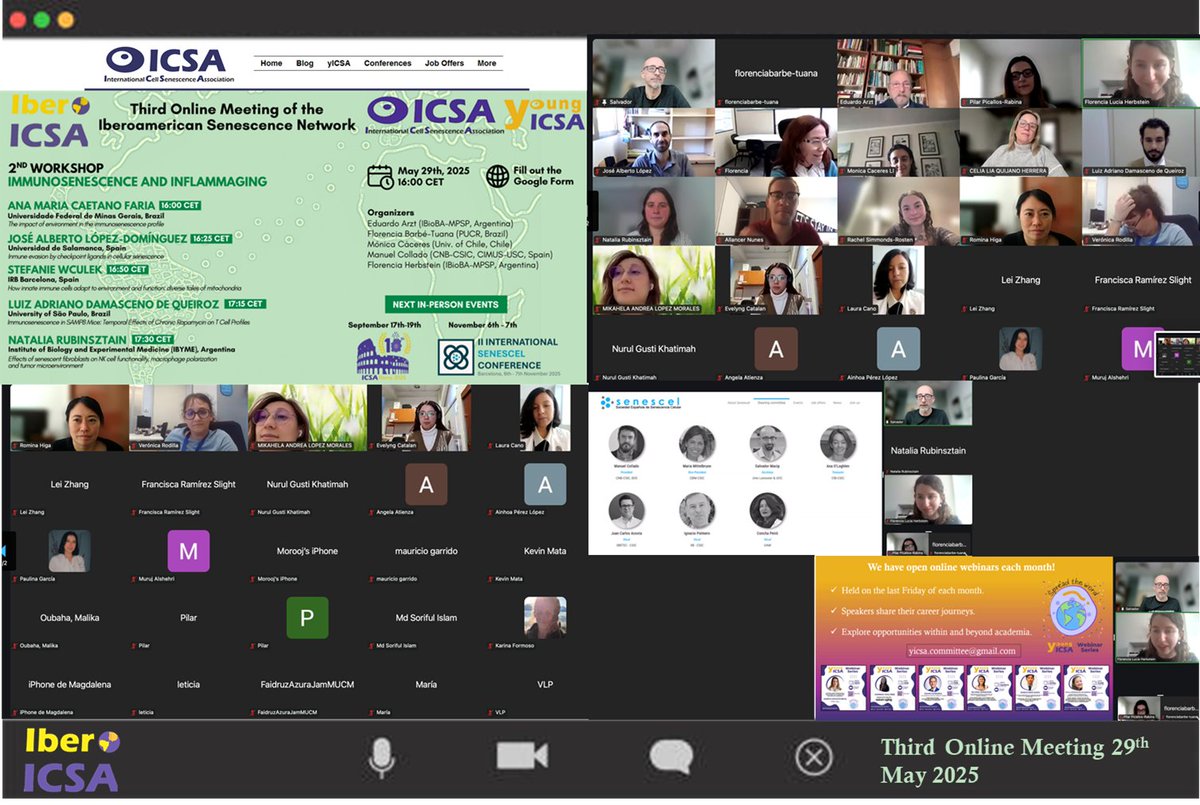Click the green P avatar for Pilar
This screenshot has width=1200, height=805.
click(x=307, y=617)
